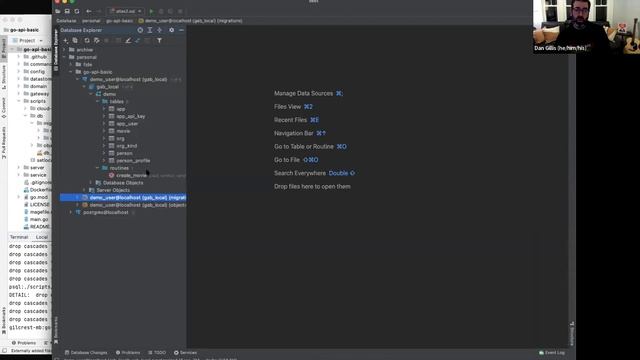640x360 pixels.
Task: Click the Expand All icon in Database Explorer header
Action: coord(150,30)
